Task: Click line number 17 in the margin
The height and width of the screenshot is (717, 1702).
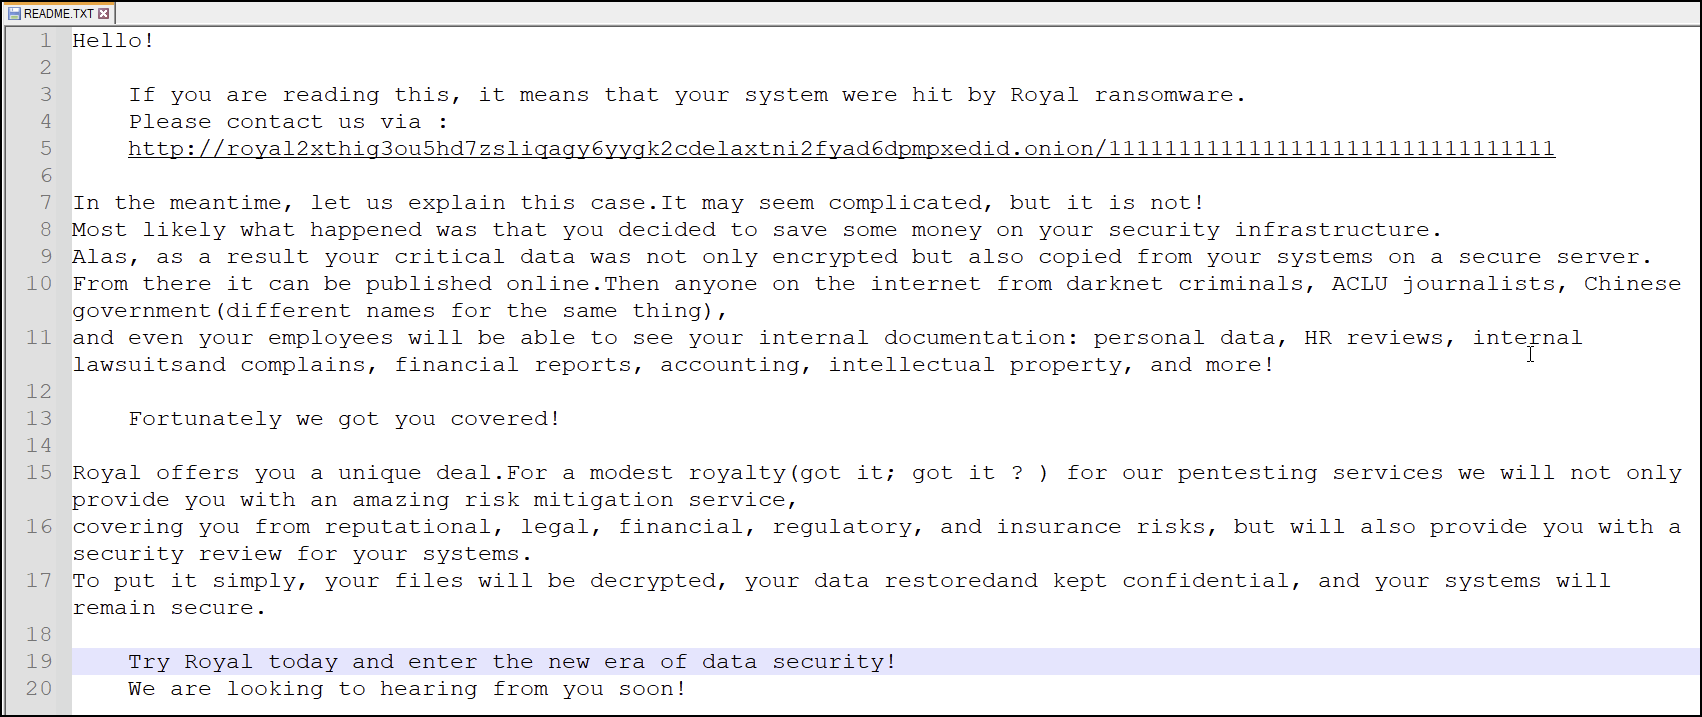Action: [x=39, y=581]
